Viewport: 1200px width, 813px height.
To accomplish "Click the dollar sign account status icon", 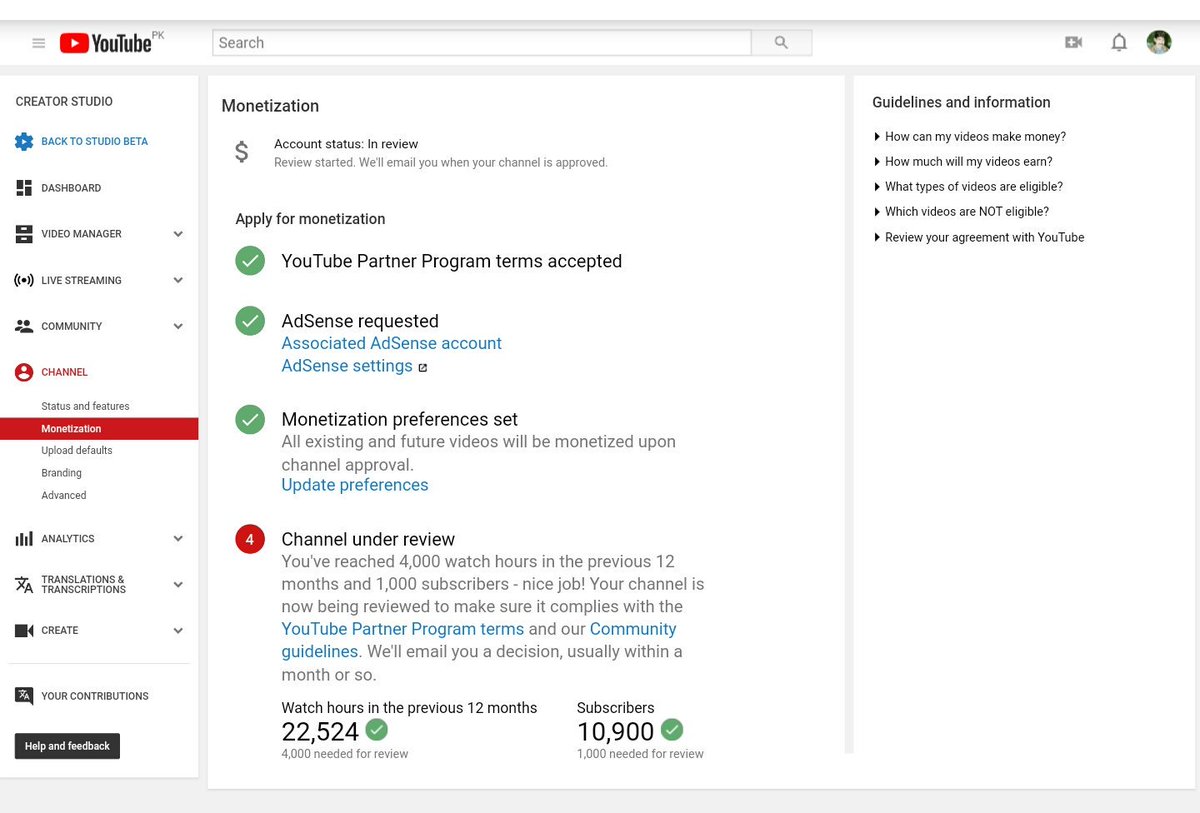I will pyautogui.click(x=242, y=152).
